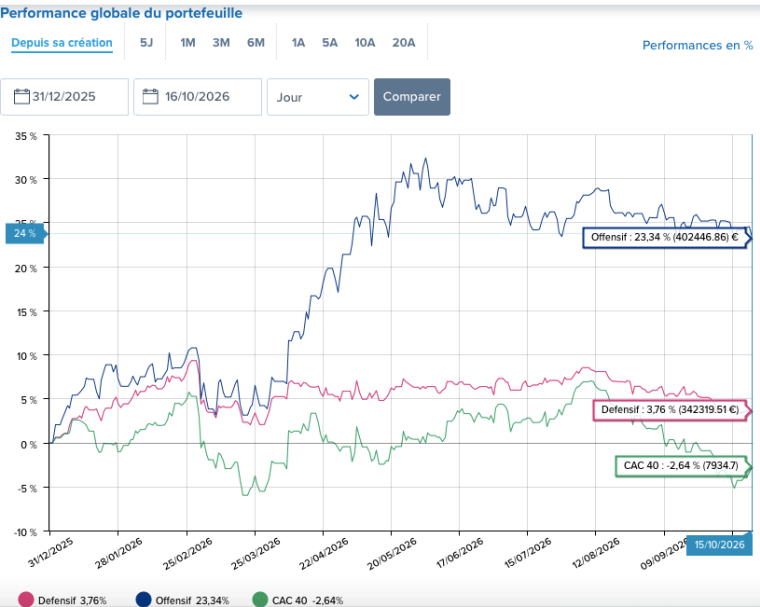Screen dimensions: 760x607
Task: Click the 12/08/2026 x-axis label
Action: coord(596,554)
